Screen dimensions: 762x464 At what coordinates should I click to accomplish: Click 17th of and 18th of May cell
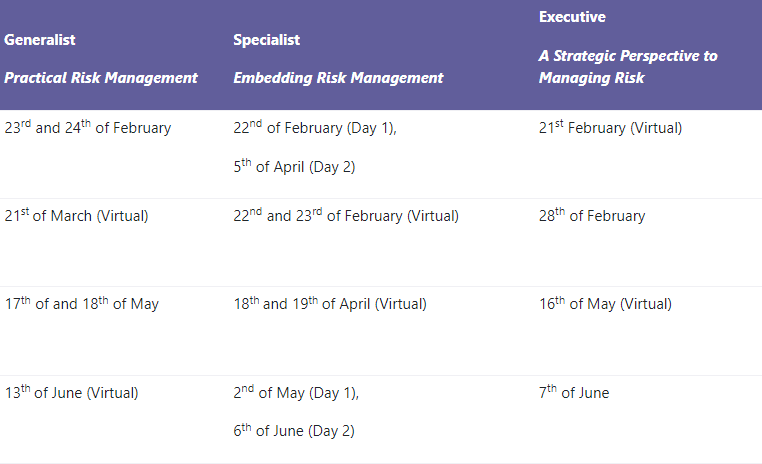click(82, 303)
